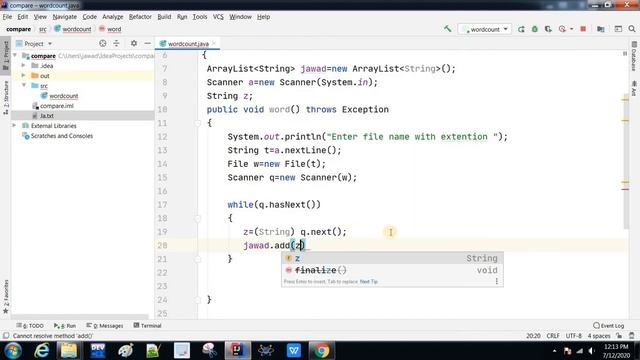640x360 pixels.
Task: Stop the running process red square
Action: click(583, 29)
